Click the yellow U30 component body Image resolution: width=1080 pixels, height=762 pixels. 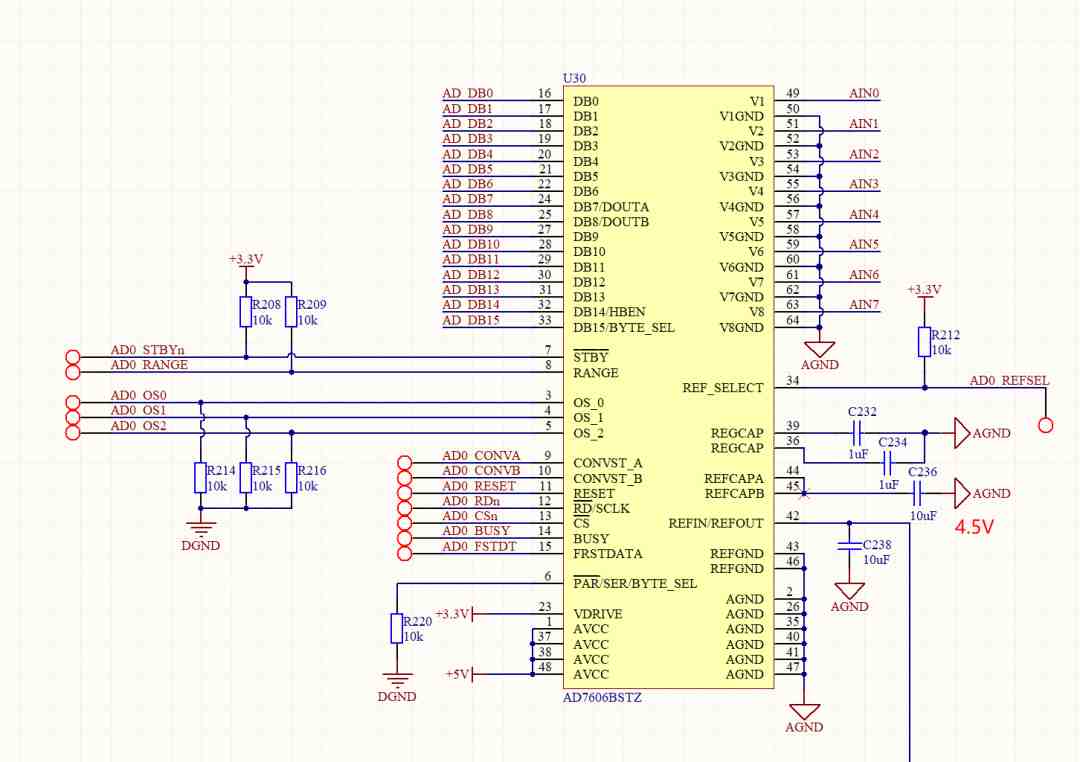[668, 387]
